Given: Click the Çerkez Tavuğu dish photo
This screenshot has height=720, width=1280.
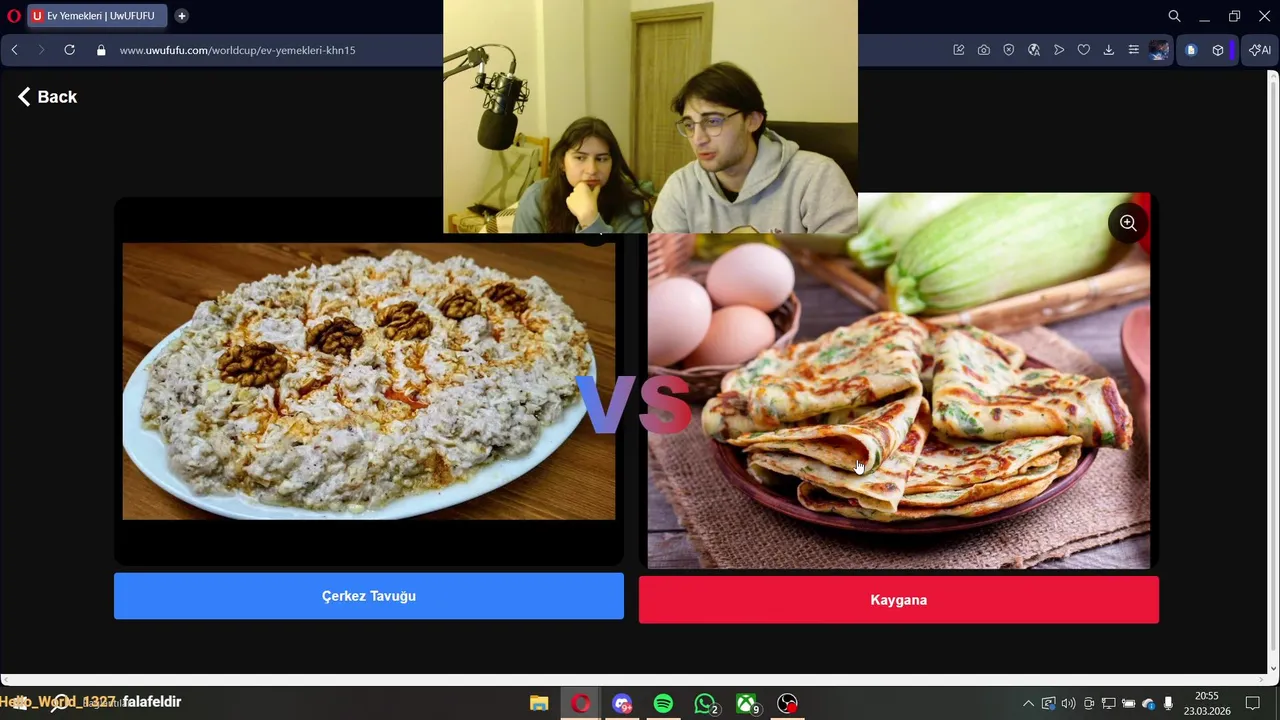Looking at the screenshot, I should 369,381.
